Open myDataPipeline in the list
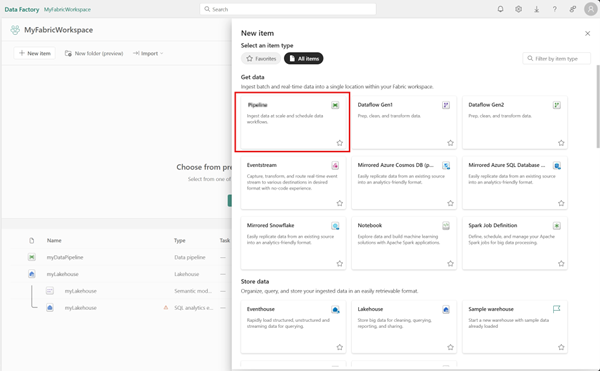Screen dimensions: 600x371 [x=65, y=257]
